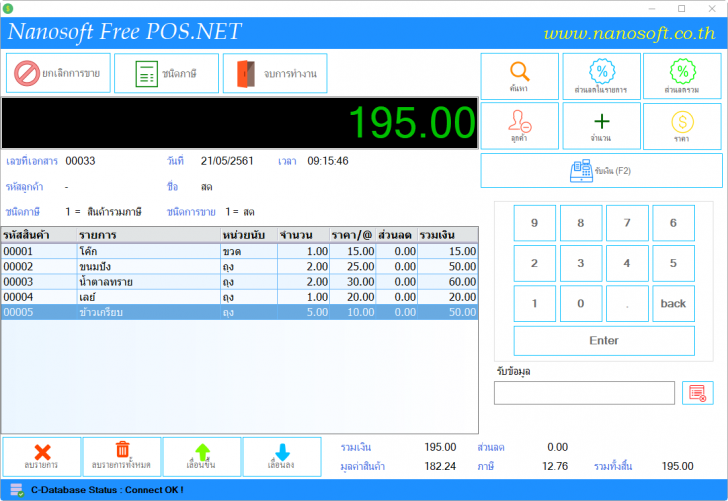
Task: Select the row for item 00004 เลย์
Action: (x=240, y=297)
